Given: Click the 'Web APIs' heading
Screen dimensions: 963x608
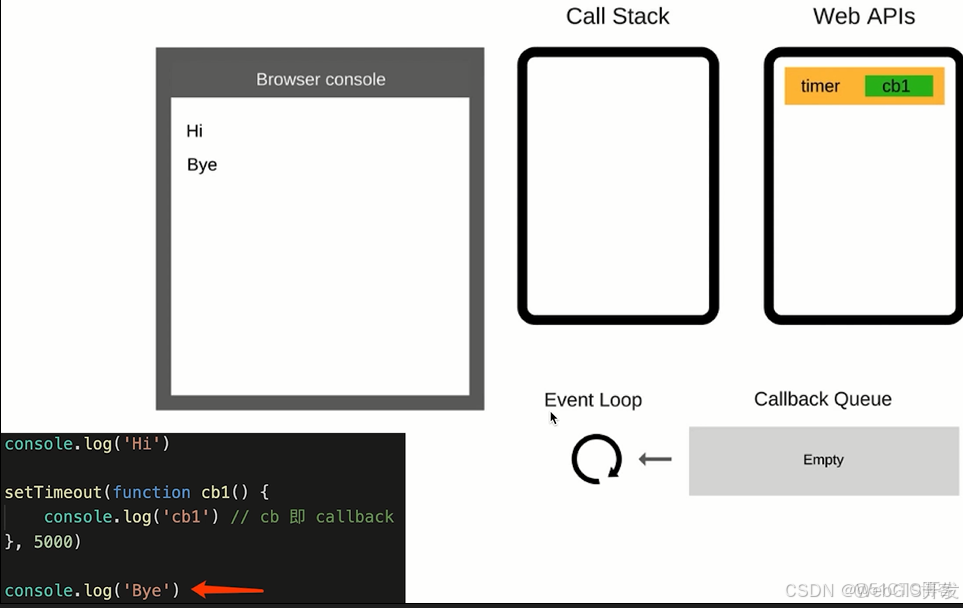Looking at the screenshot, I should (x=864, y=17).
